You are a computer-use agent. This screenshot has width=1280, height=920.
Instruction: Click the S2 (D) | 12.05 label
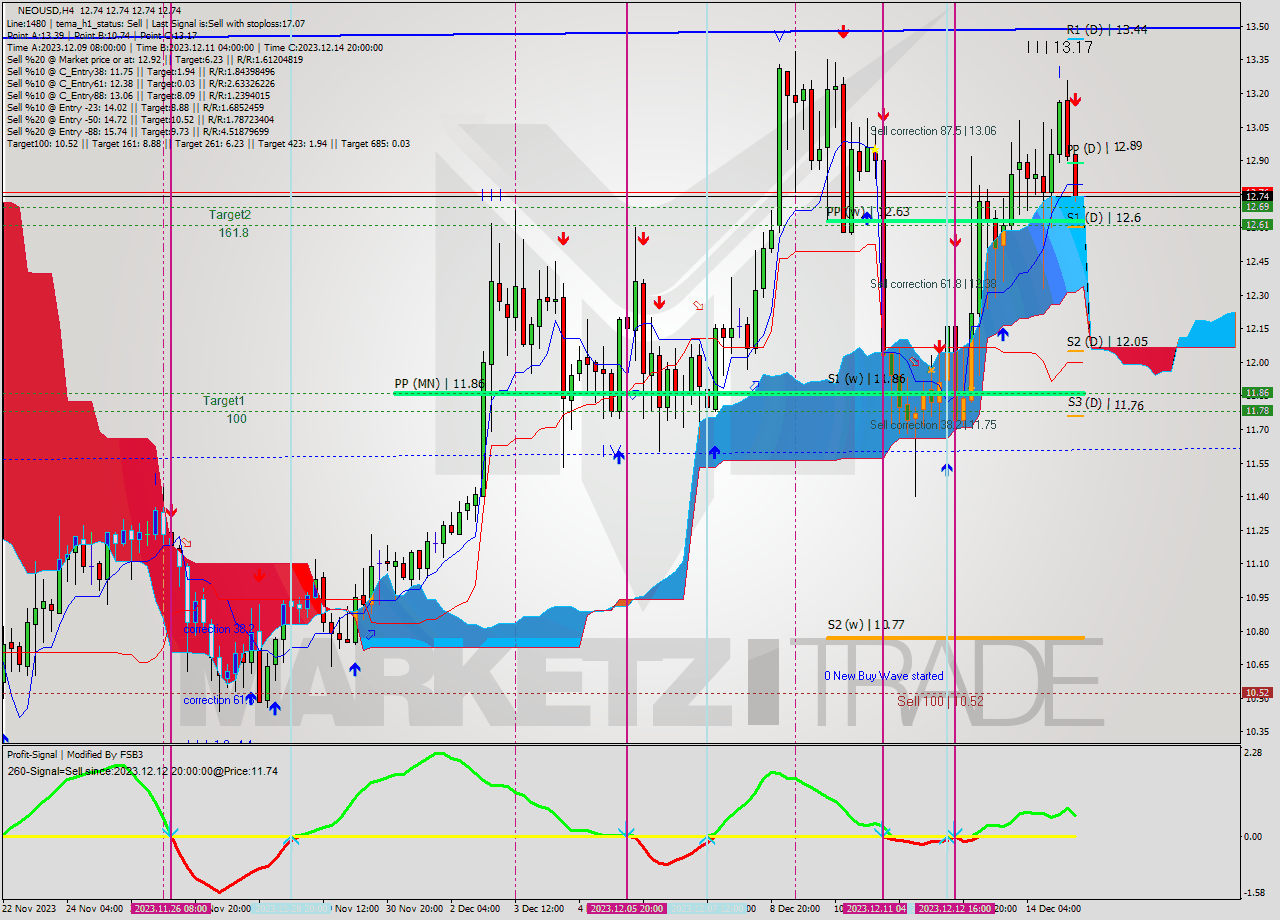point(1106,341)
